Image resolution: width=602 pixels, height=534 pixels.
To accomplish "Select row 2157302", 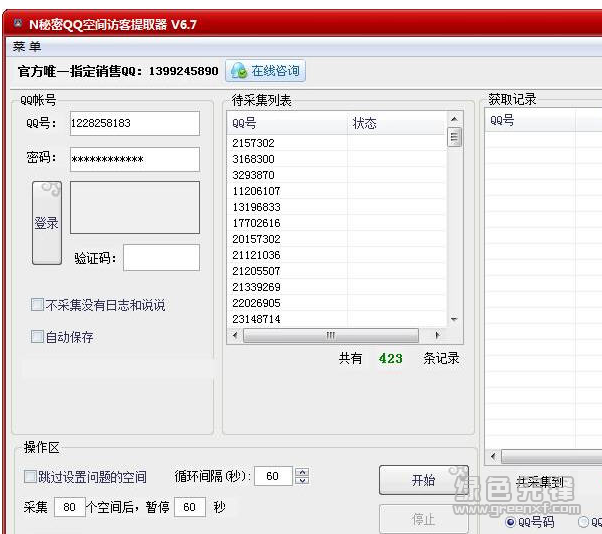I will [337, 143].
